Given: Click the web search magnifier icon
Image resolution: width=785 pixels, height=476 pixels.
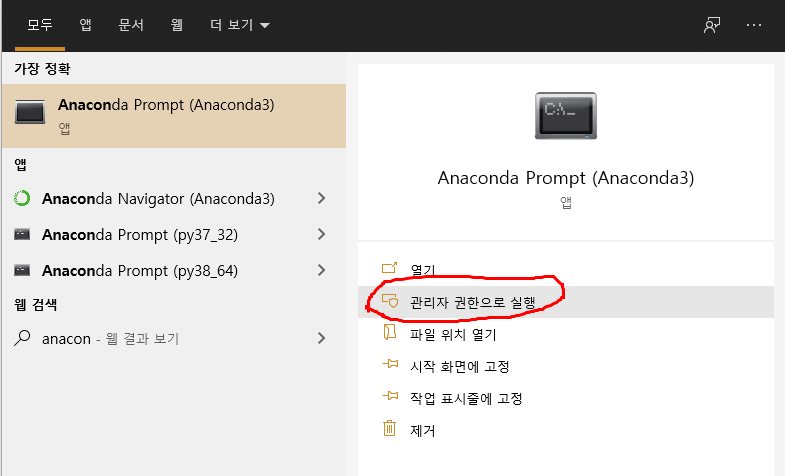Looking at the screenshot, I should point(22,338).
